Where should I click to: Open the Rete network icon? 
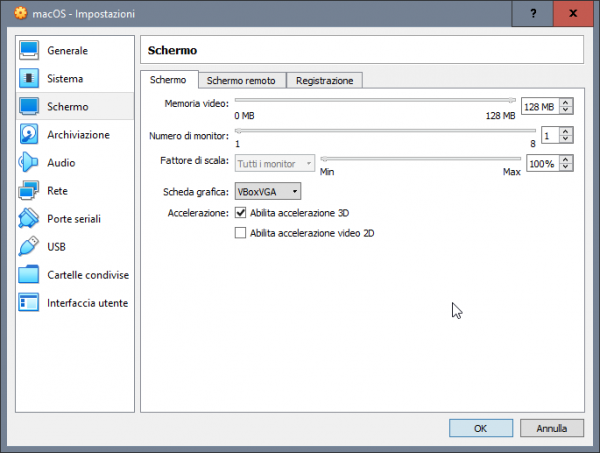(x=29, y=190)
